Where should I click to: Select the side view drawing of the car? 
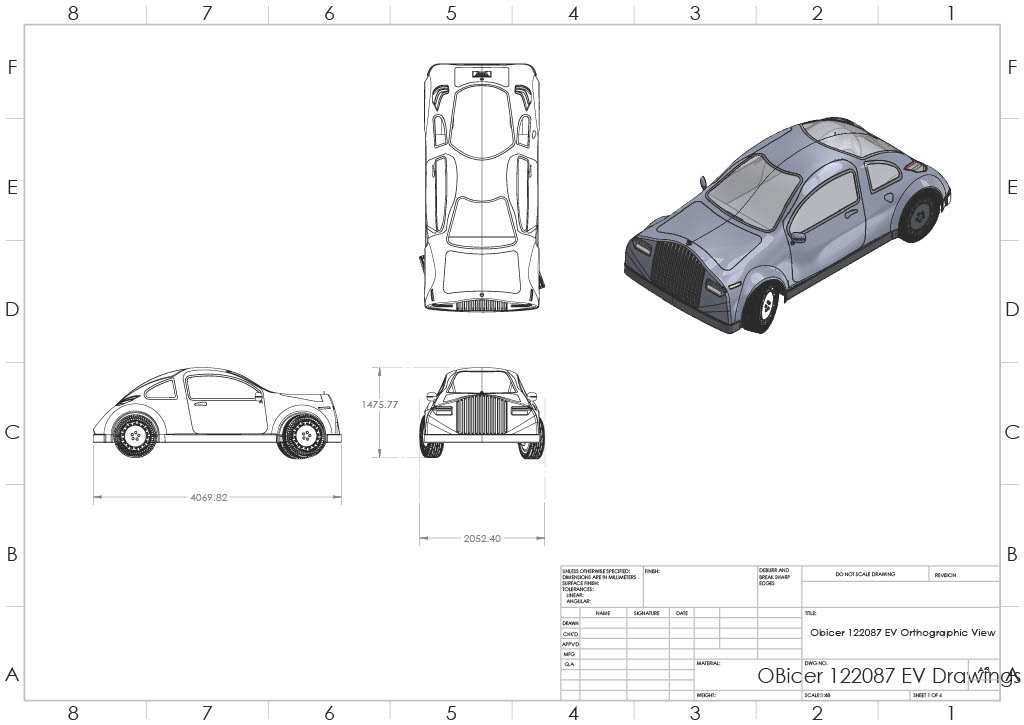click(217, 413)
